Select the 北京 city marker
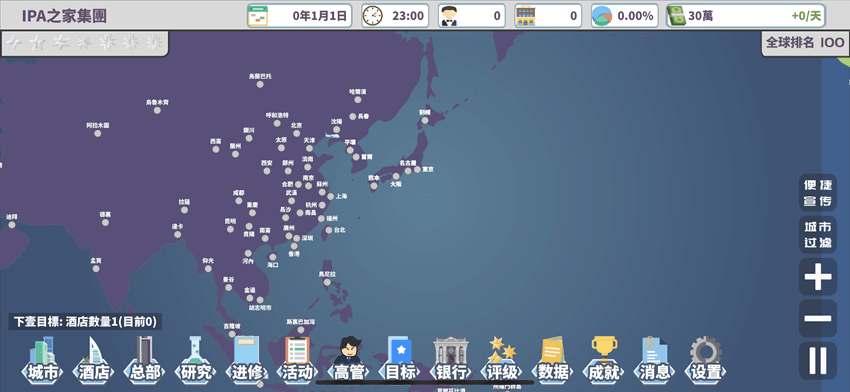Viewport: 850px width, 392px height. 296,133
